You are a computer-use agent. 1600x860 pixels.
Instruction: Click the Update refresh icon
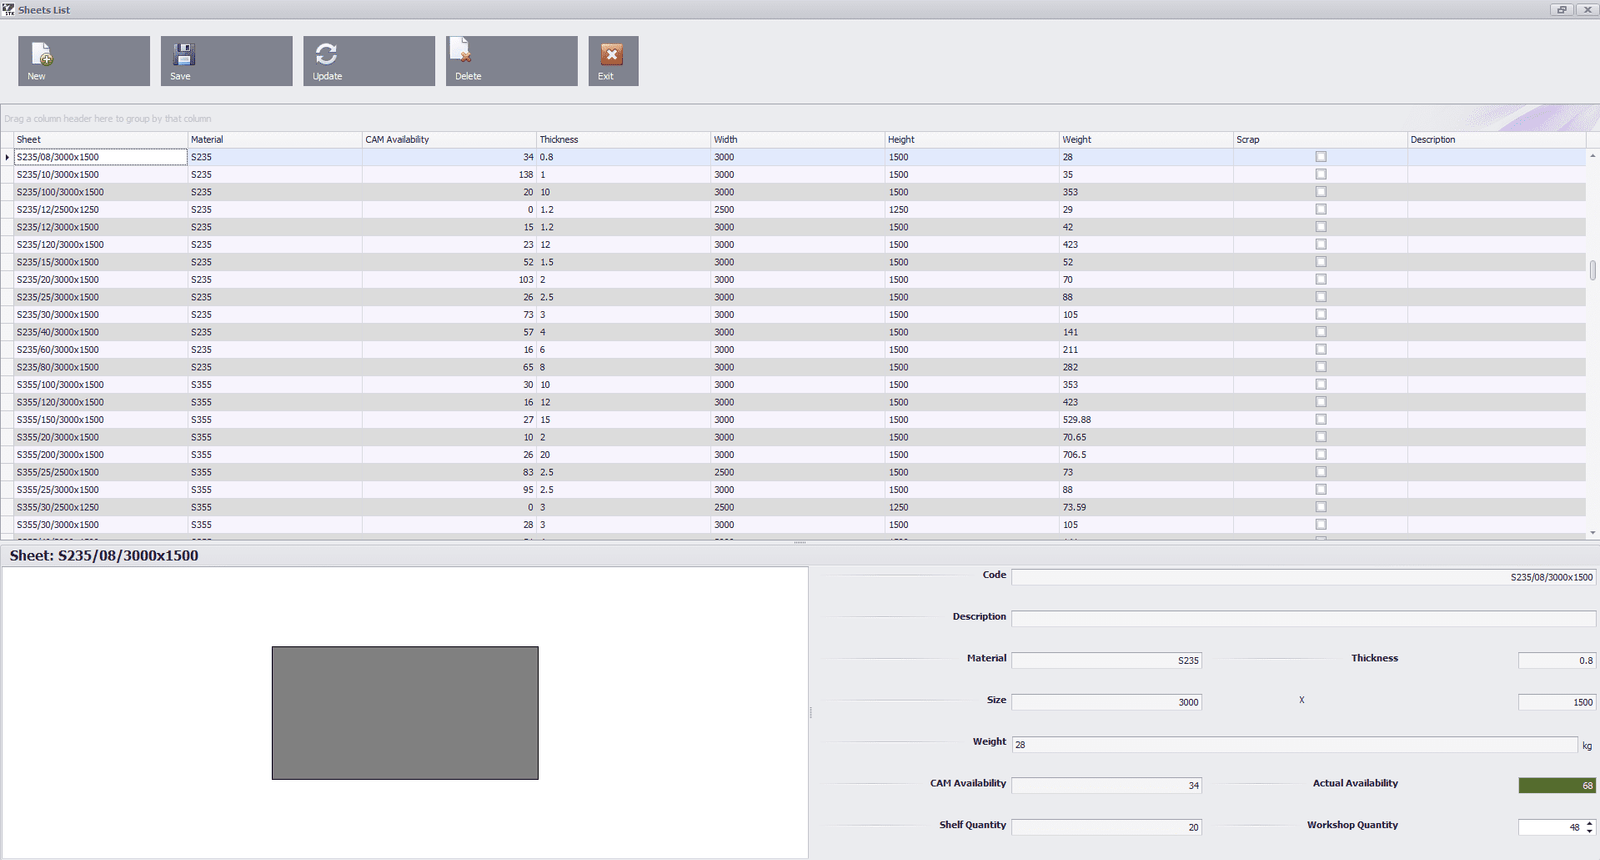tap(326, 54)
